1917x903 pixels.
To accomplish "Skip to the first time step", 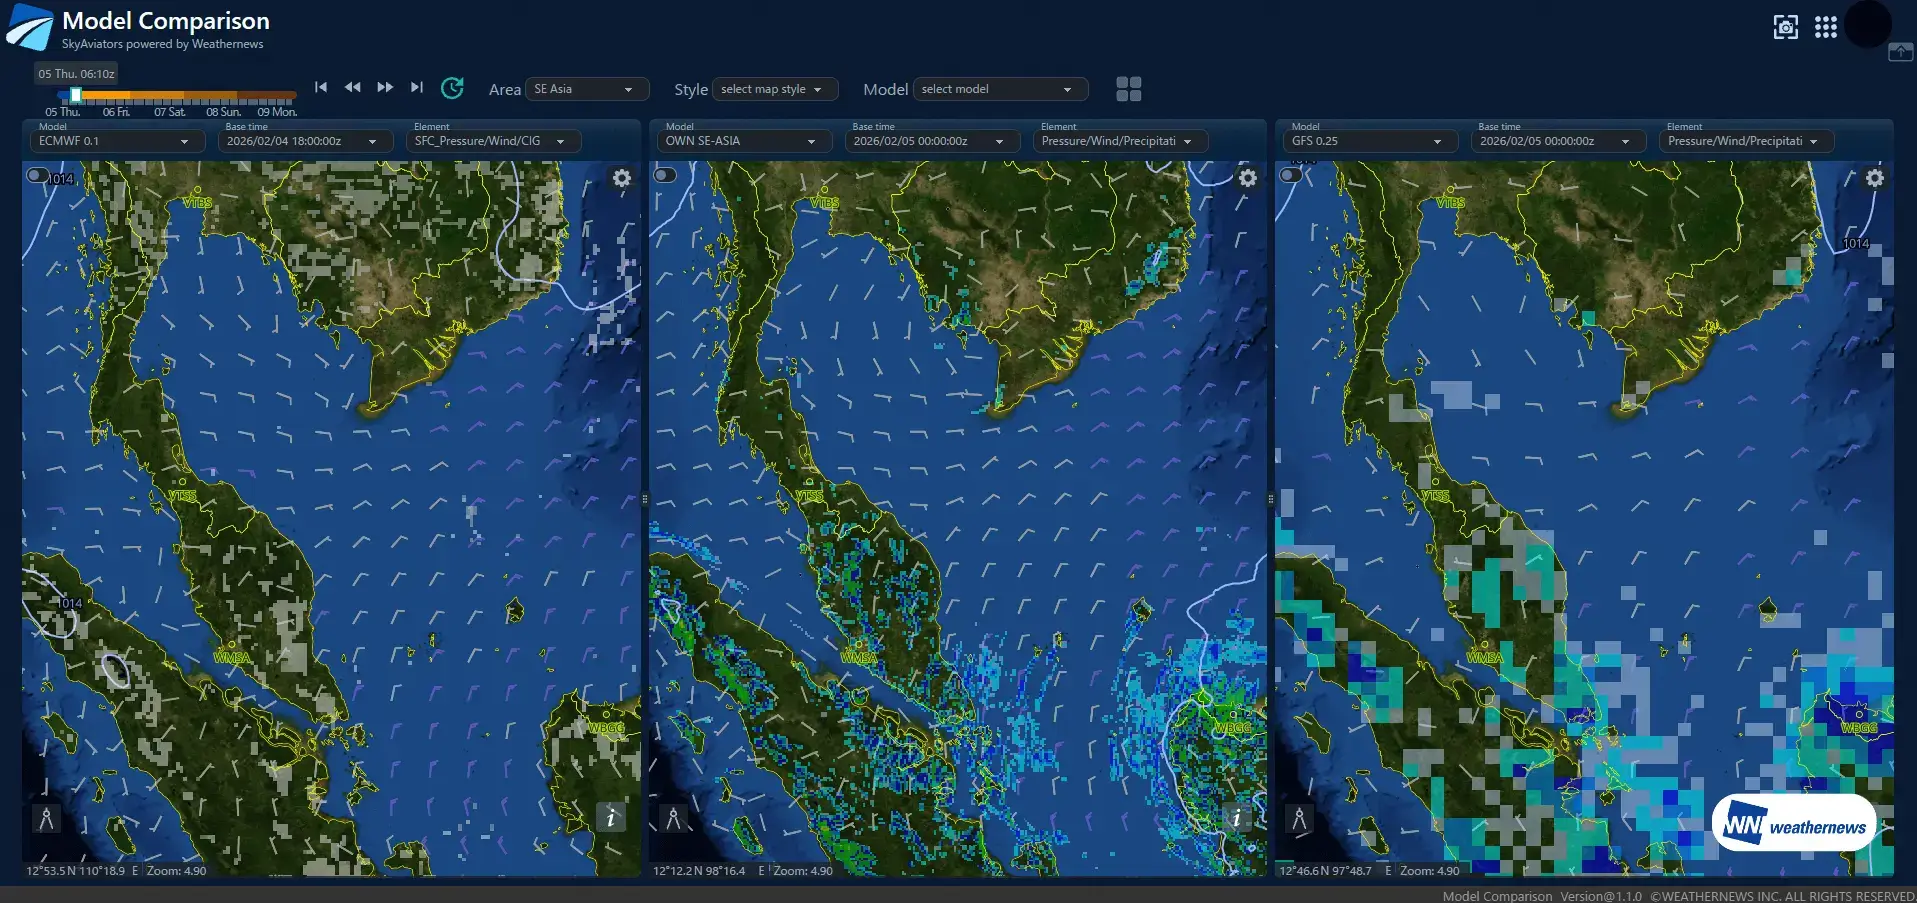I will coord(321,88).
